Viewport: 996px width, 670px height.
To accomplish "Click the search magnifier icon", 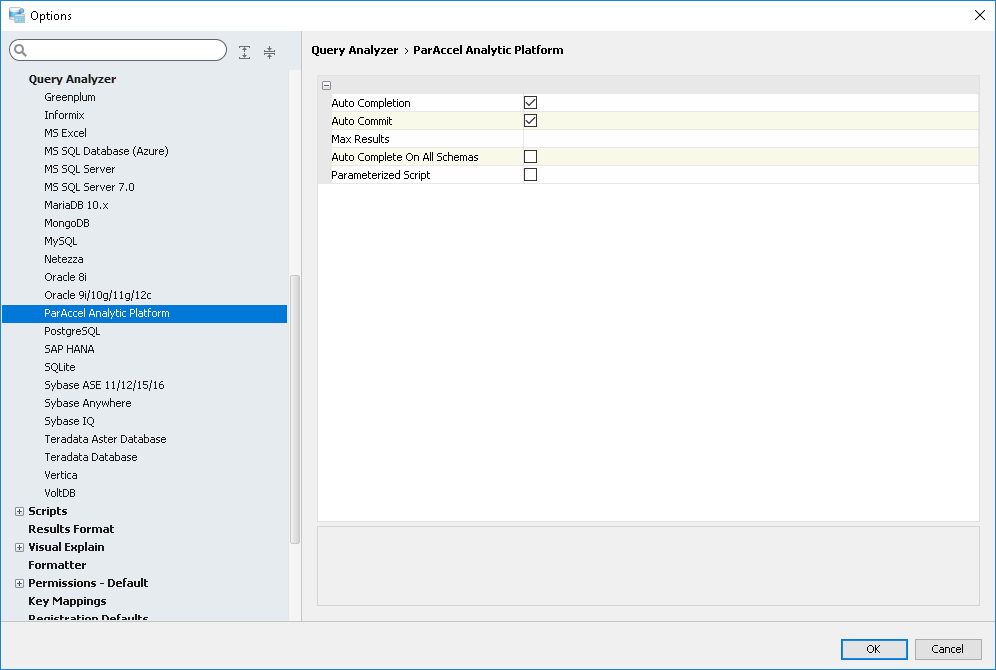I will coord(21,51).
